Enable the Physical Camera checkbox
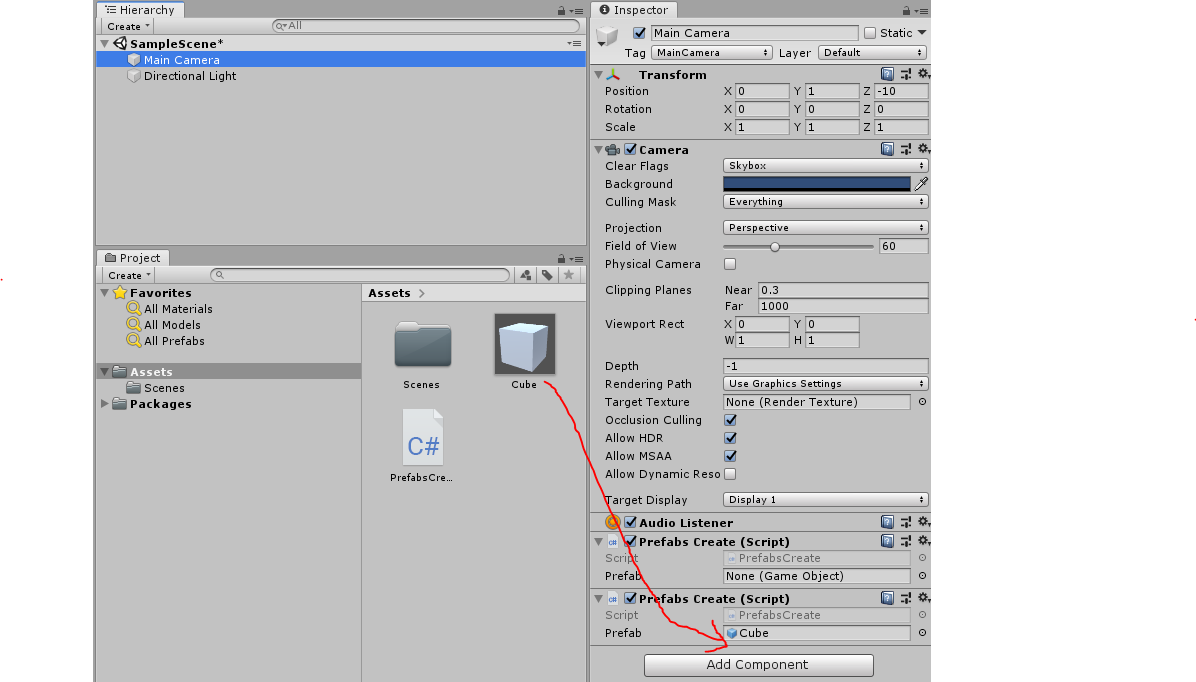The width and height of the screenshot is (1196, 682). 729,263
